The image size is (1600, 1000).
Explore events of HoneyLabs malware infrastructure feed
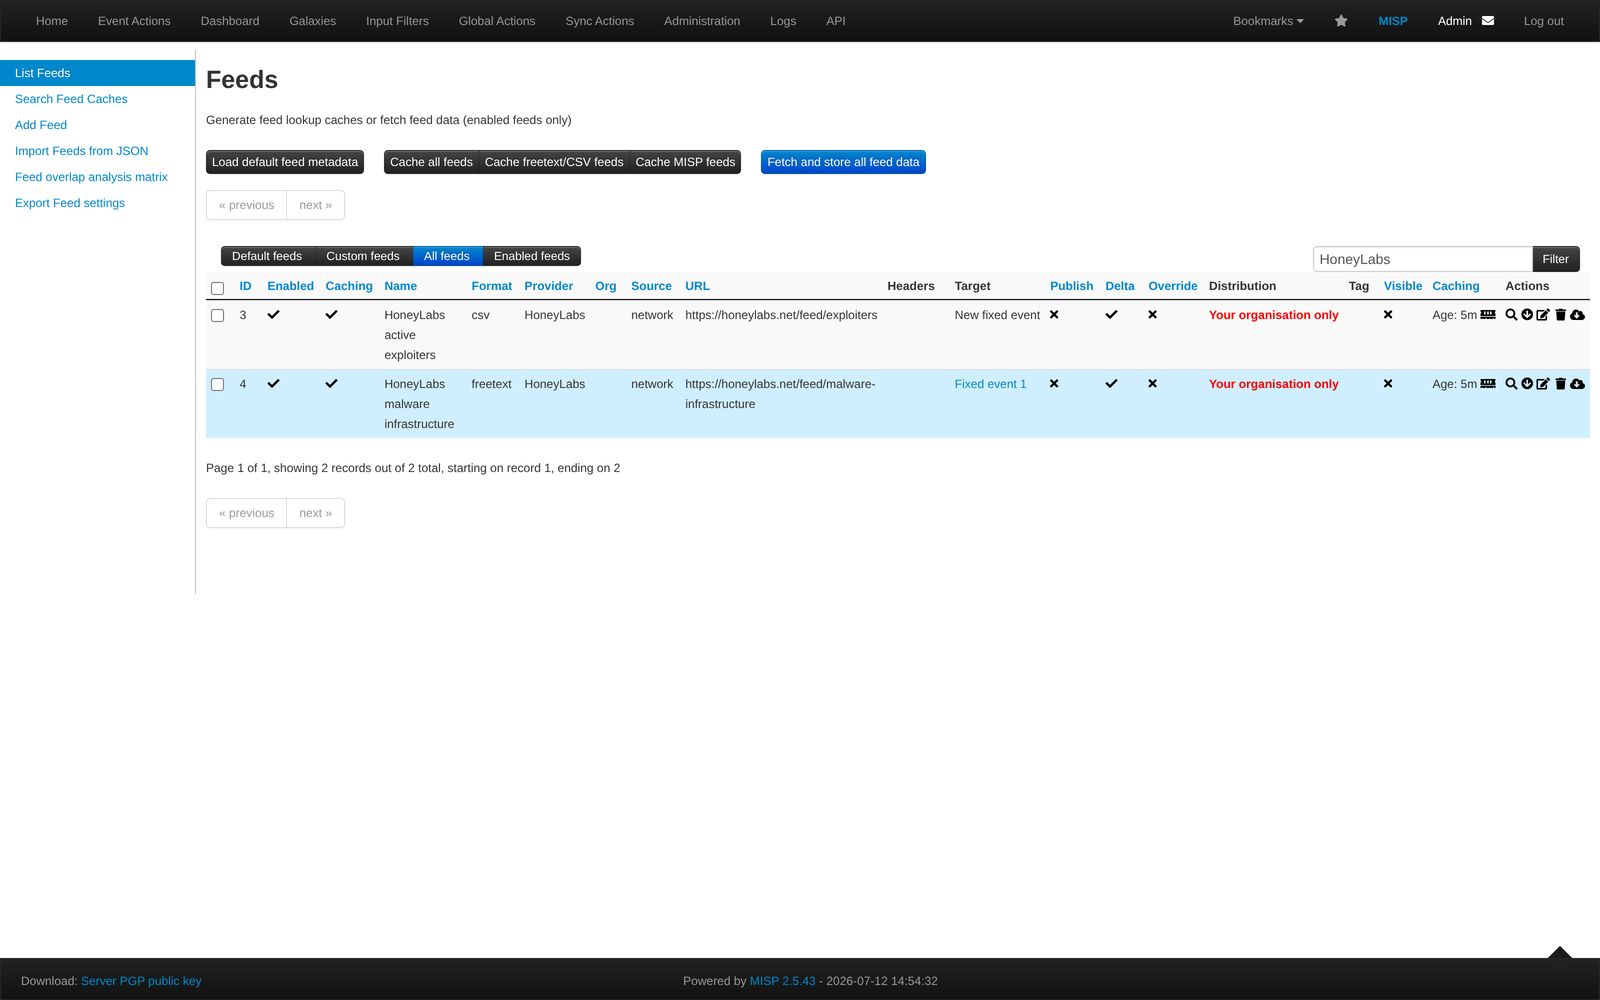pos(1511,384)
